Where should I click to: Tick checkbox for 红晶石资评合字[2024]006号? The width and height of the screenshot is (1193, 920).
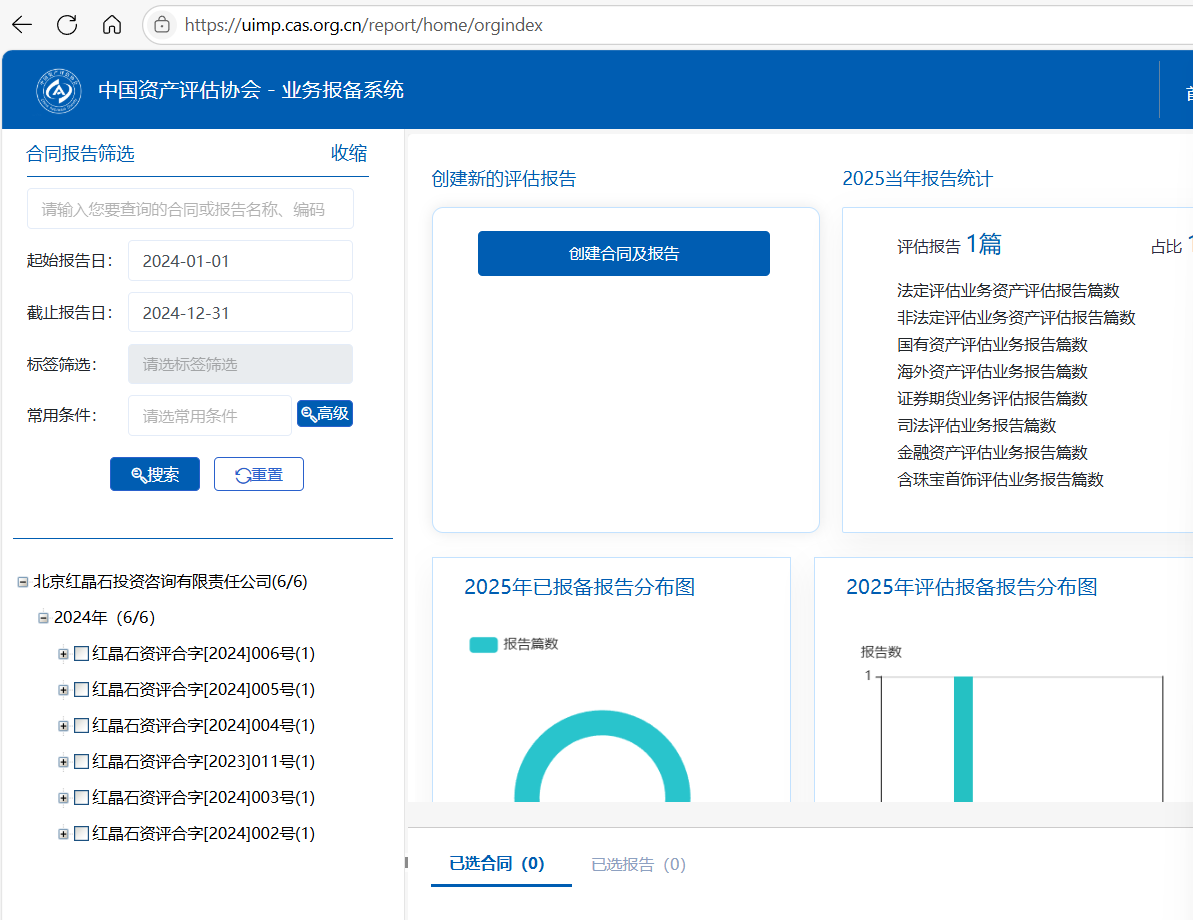point(81,654)
